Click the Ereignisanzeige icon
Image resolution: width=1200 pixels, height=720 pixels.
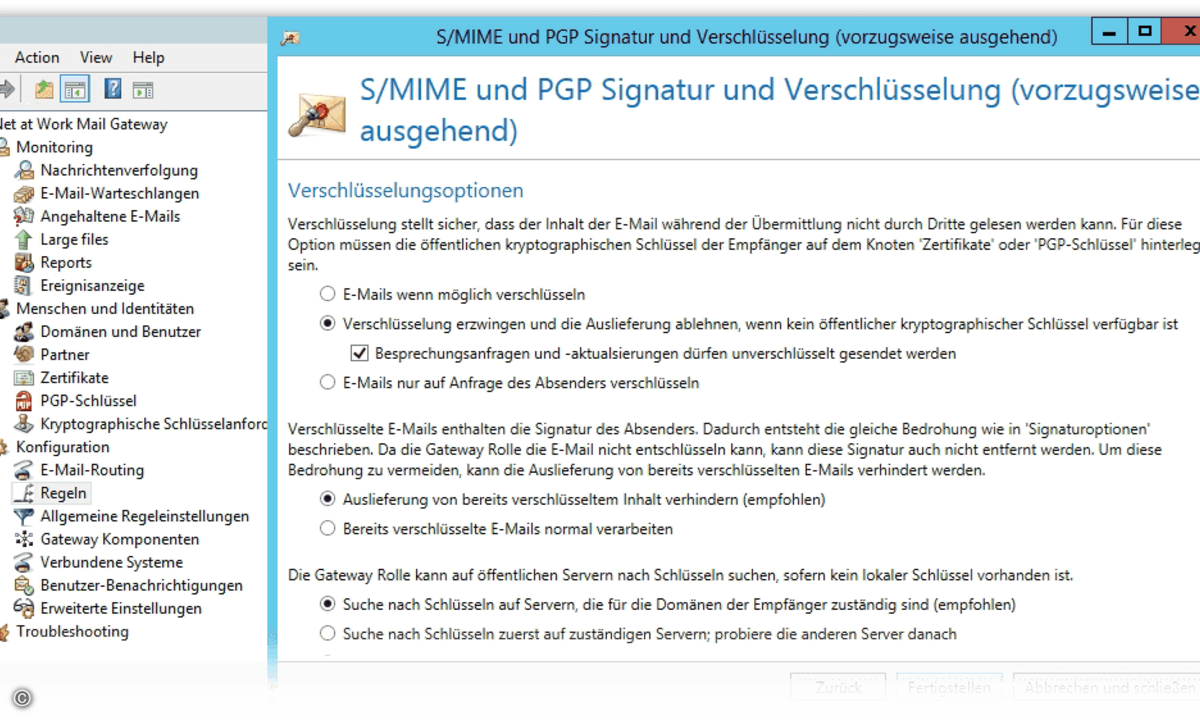(24, 285)
